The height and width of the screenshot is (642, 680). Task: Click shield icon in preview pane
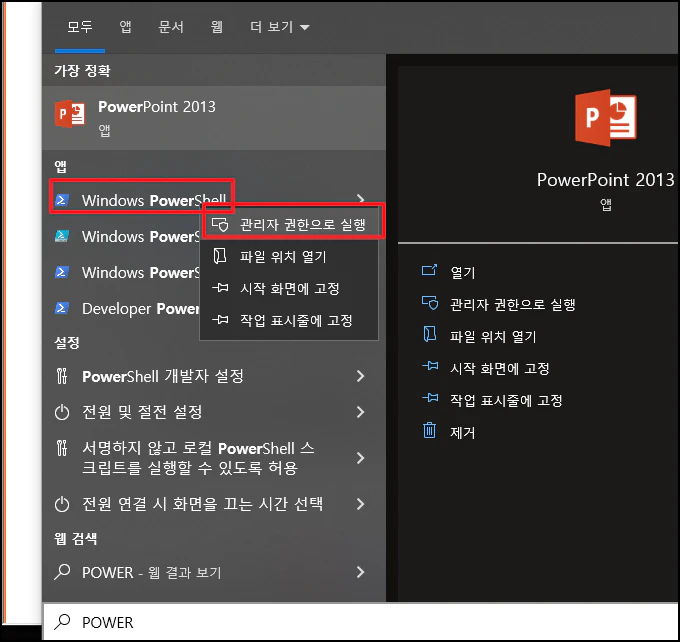coord(430,303)
